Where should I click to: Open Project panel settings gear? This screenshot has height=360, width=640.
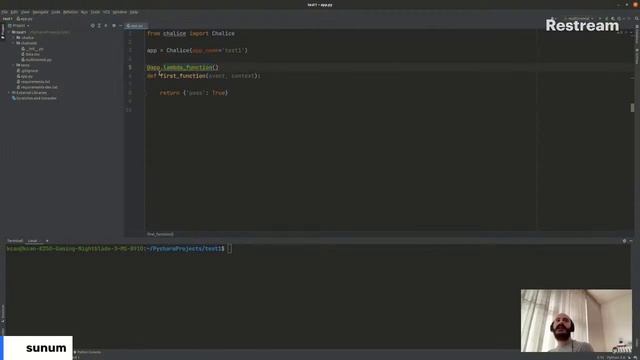(114, 26)
